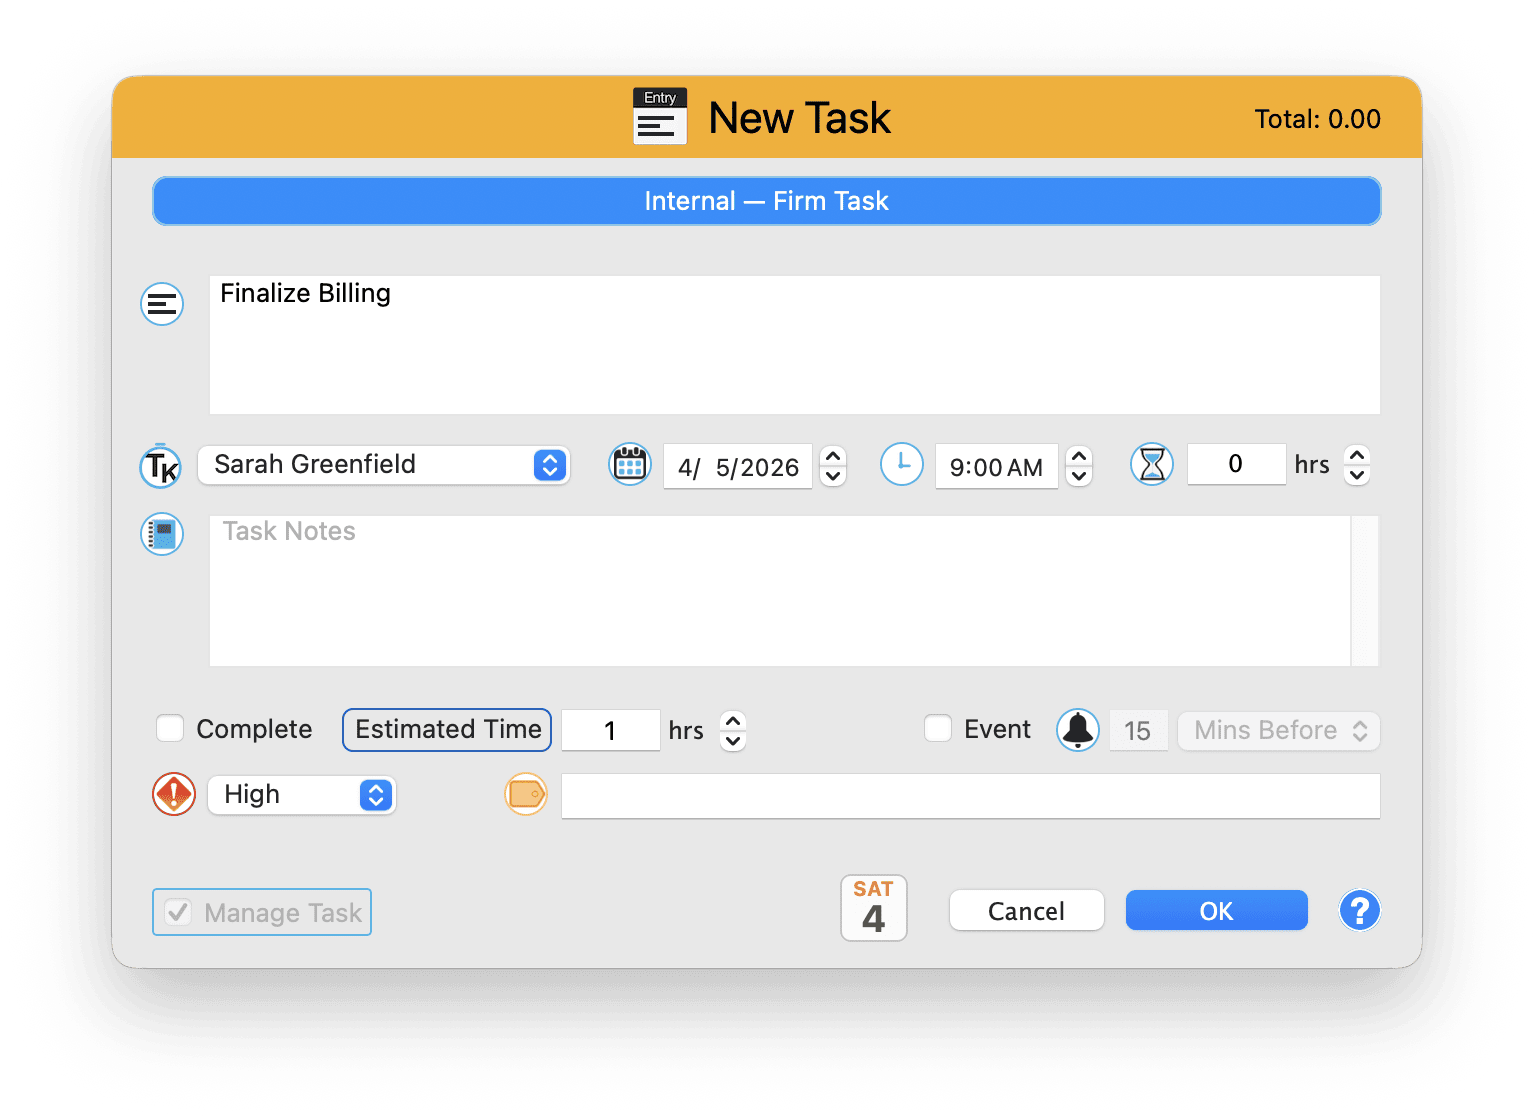Increment the 9:00 AM time stepper
Image resolution: width=1534 pixels, height=1116 pixels.
tap(1079, 457)
